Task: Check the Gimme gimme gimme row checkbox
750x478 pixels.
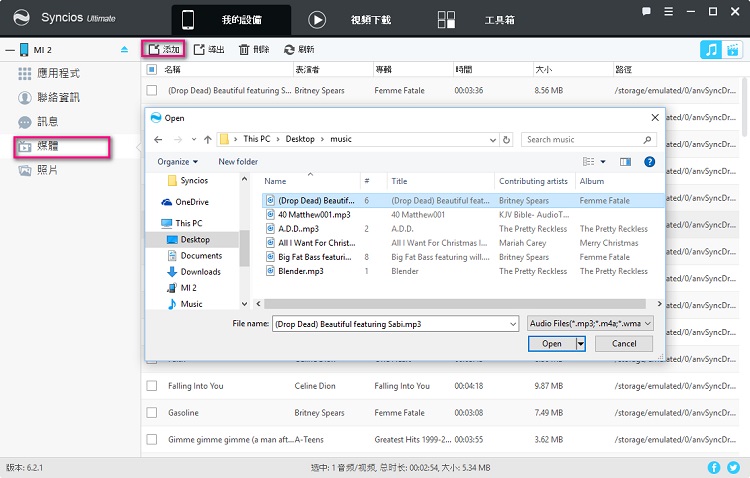Action: tap(152, 439)
